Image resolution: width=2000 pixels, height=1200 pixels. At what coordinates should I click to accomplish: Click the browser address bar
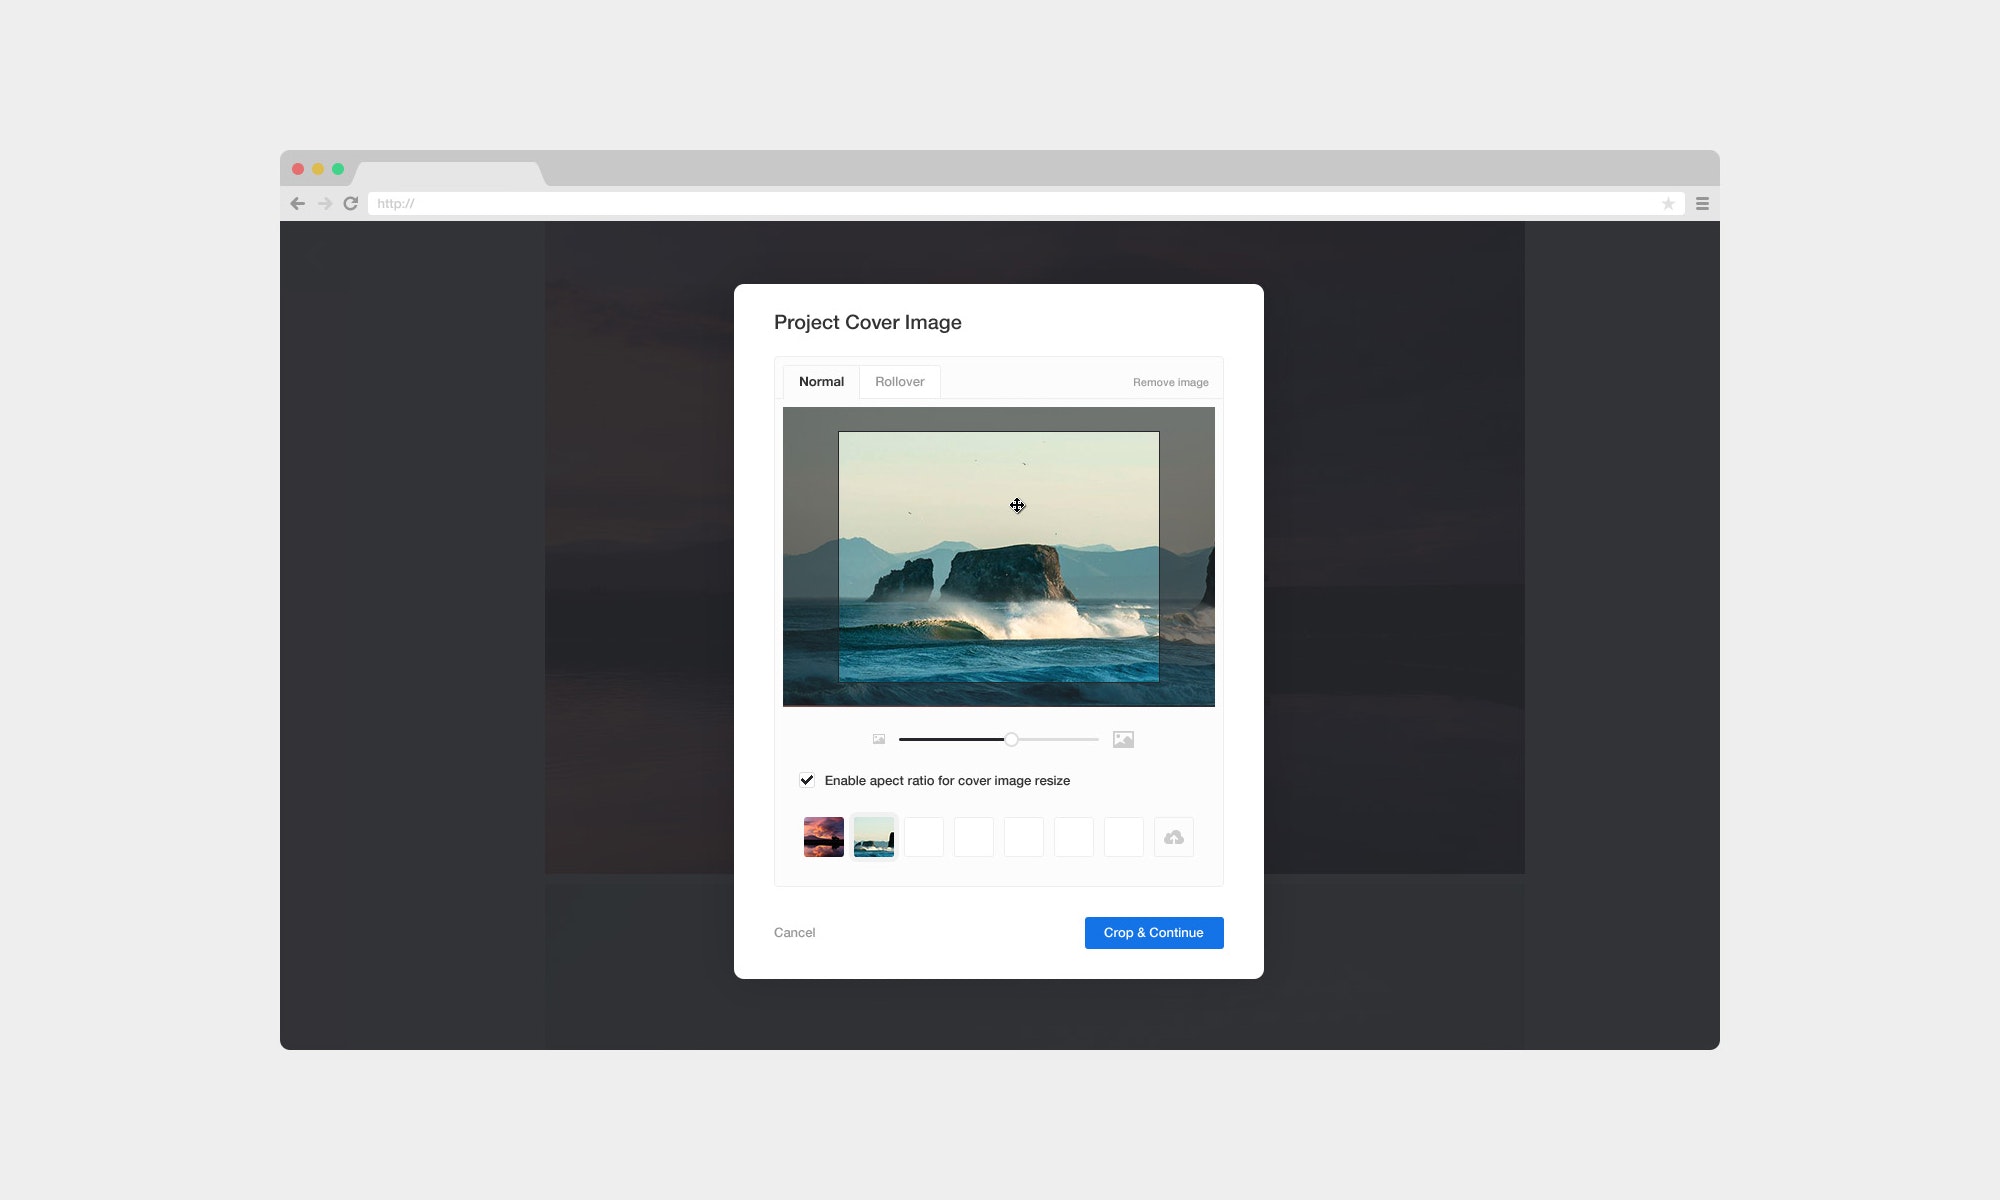click(x=1000, y=204)
